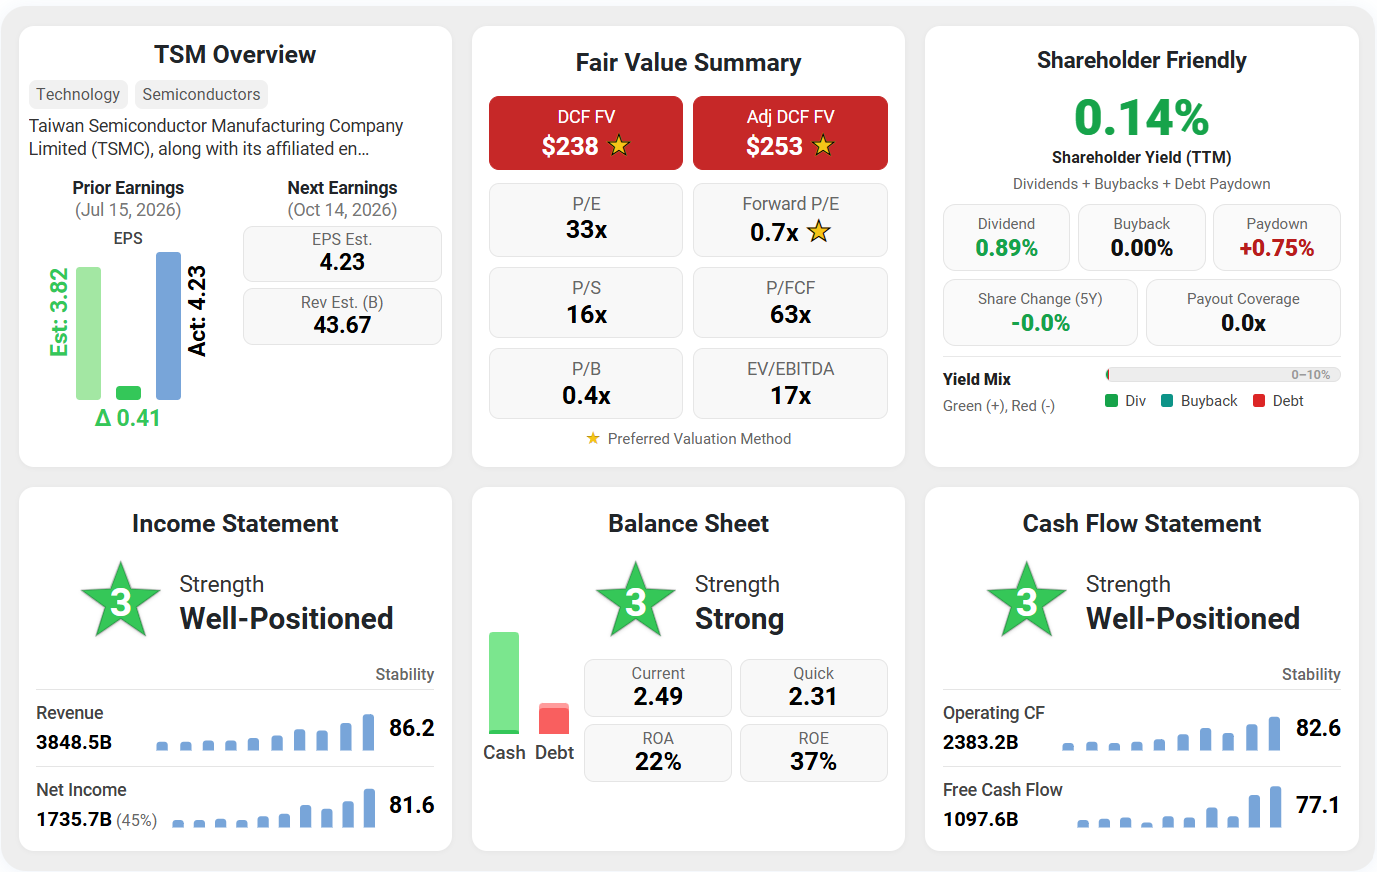Screen dimensions: 1377x872
Task: Select the P/S 16x tile
Action: (586, 303)
